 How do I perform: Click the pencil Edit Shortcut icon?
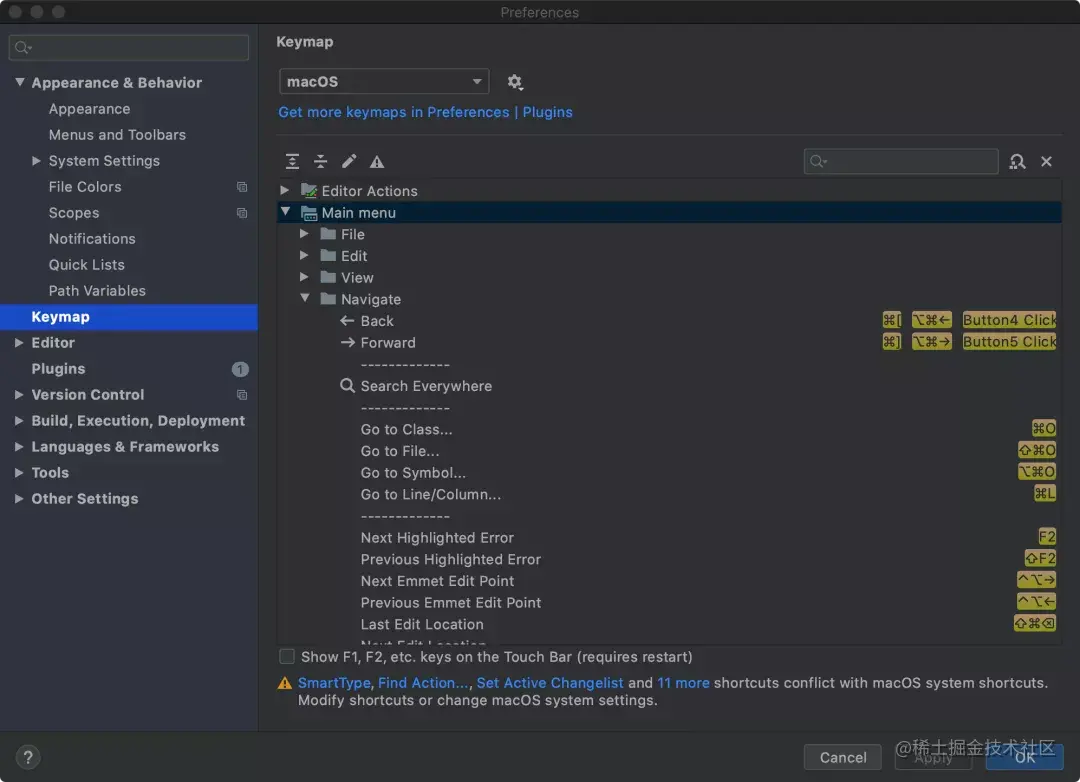[349, 161]
